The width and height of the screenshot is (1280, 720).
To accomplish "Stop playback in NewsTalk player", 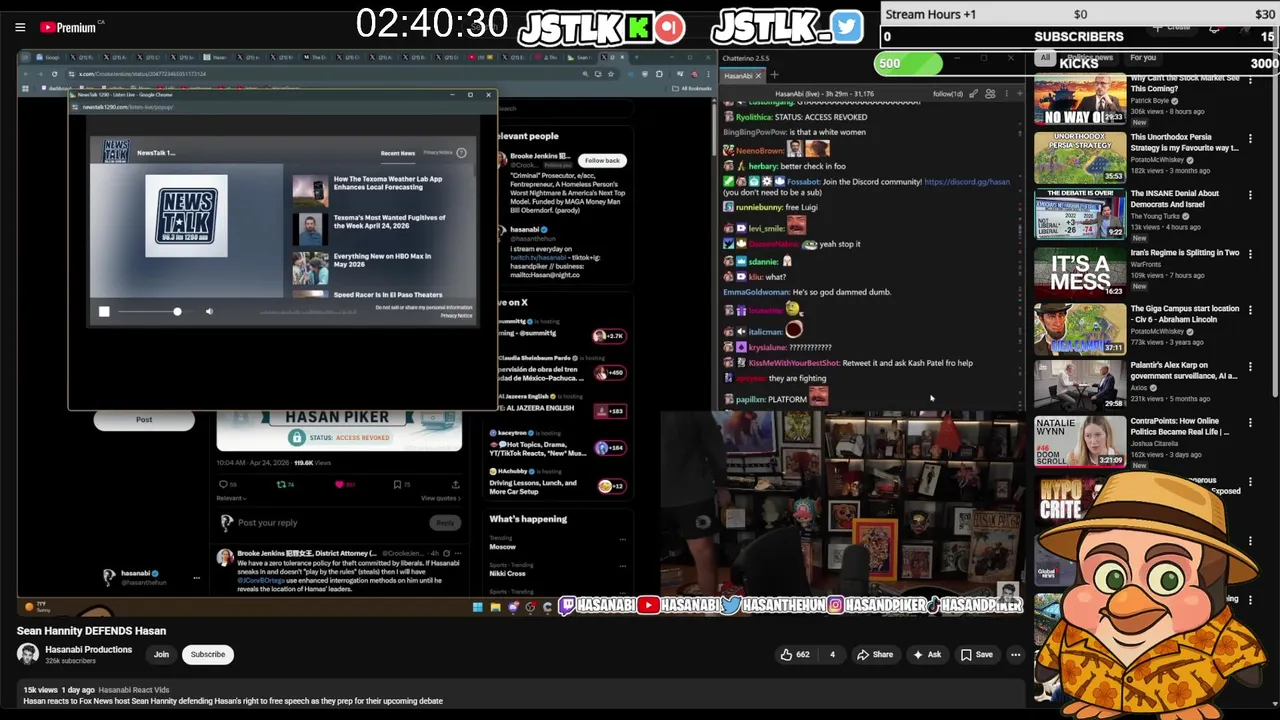I will point(104,312).
